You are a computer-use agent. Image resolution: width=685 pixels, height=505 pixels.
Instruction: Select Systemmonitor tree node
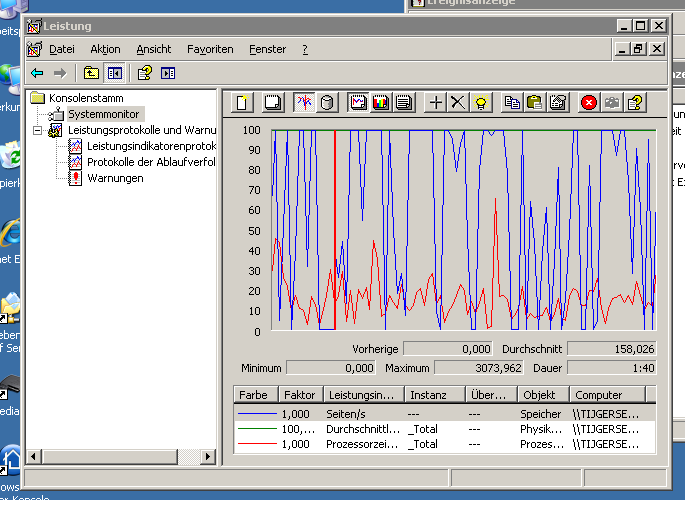pyautogui.click(x=104, y=114)
